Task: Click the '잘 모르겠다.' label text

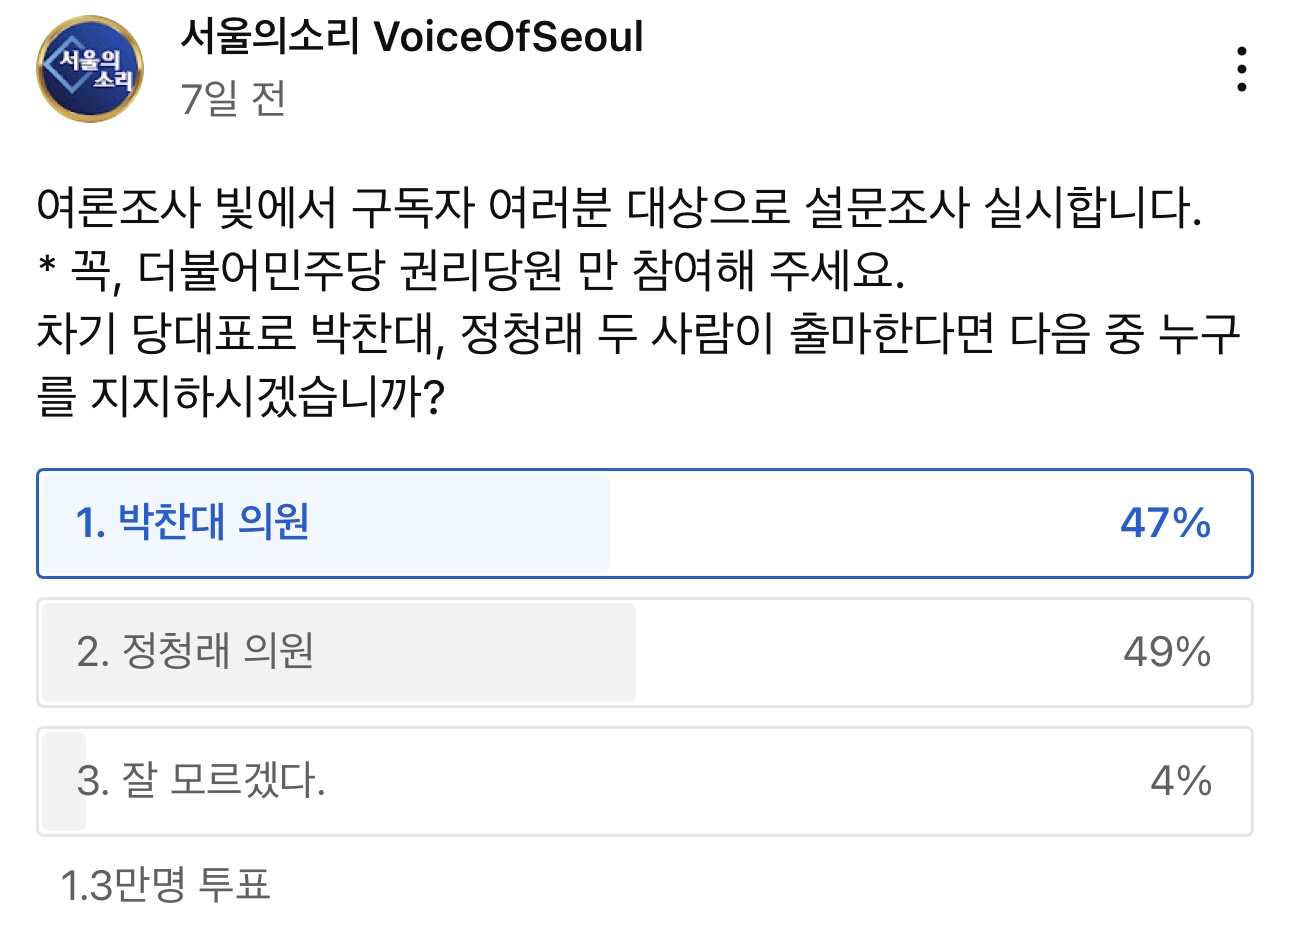Action: [223, 780]
